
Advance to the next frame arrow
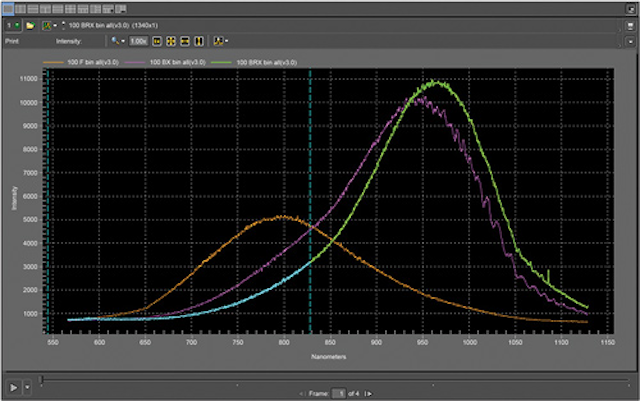click(368, 394)
